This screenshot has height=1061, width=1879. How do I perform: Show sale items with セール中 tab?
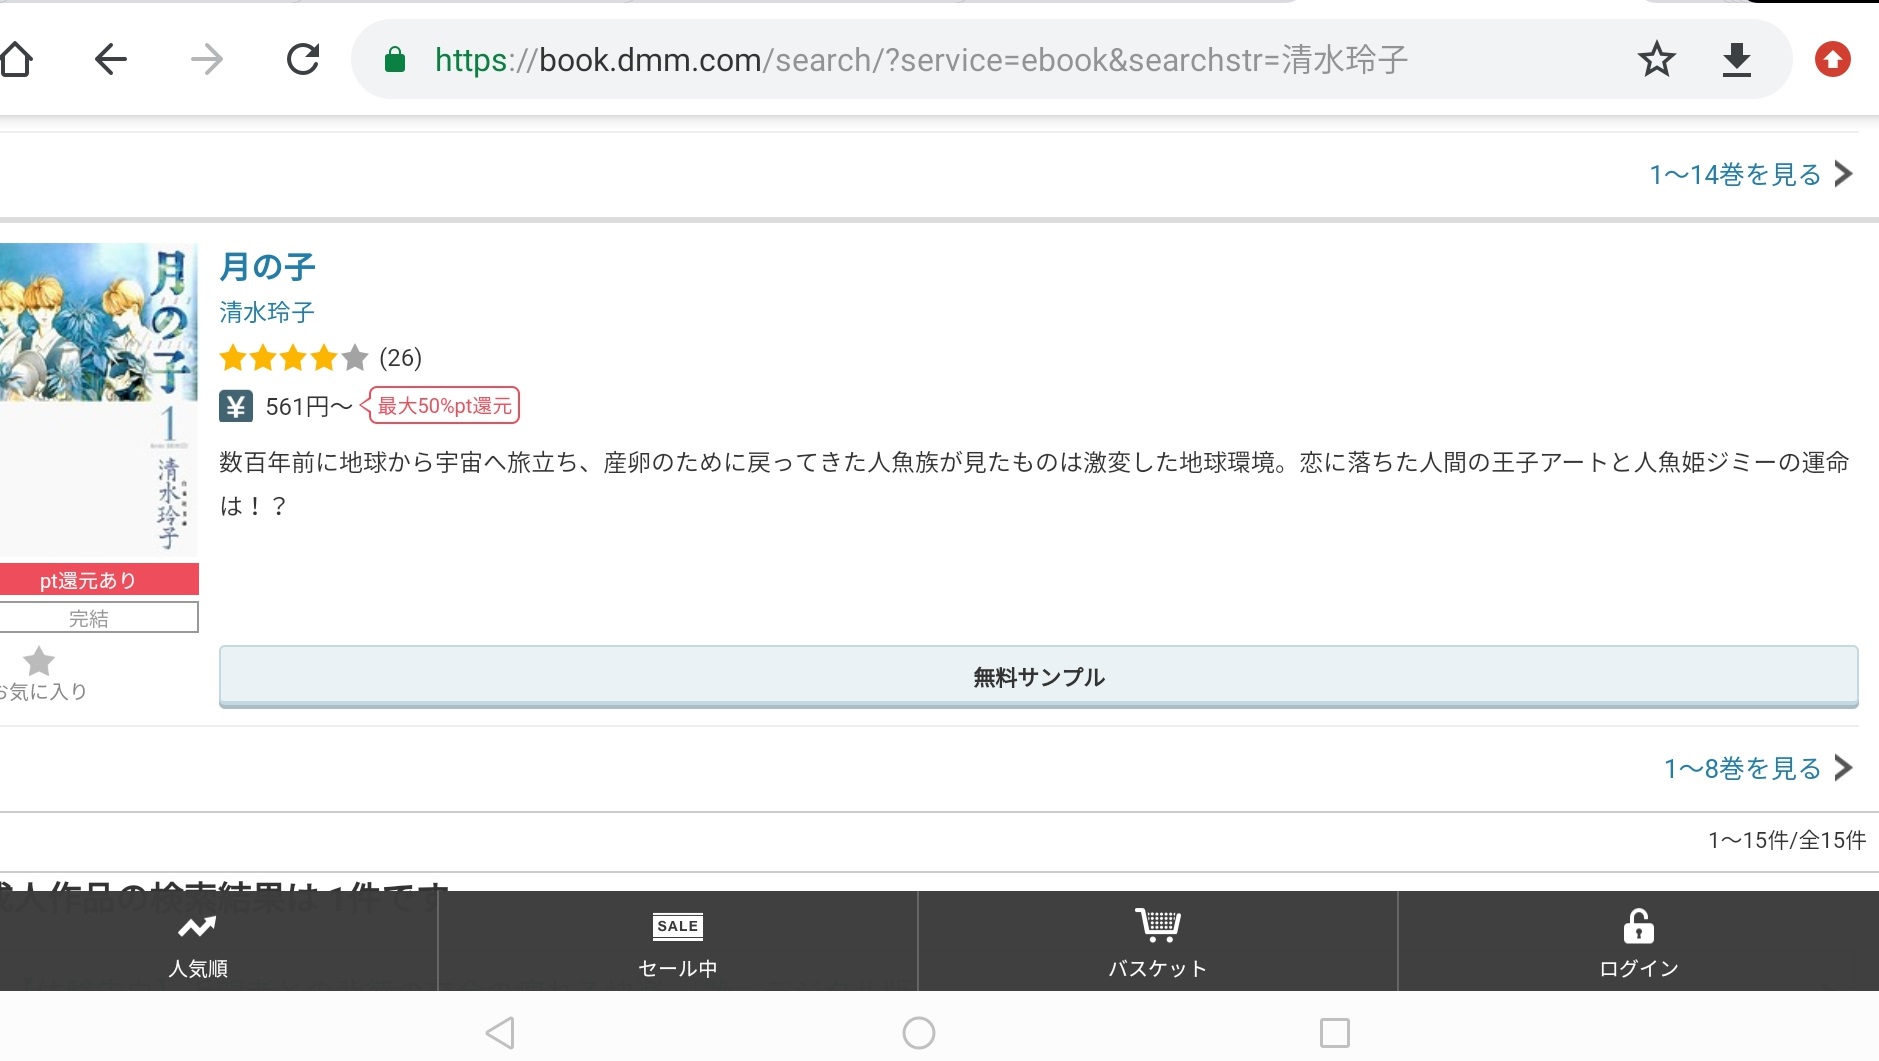click(x=678, y=941)
